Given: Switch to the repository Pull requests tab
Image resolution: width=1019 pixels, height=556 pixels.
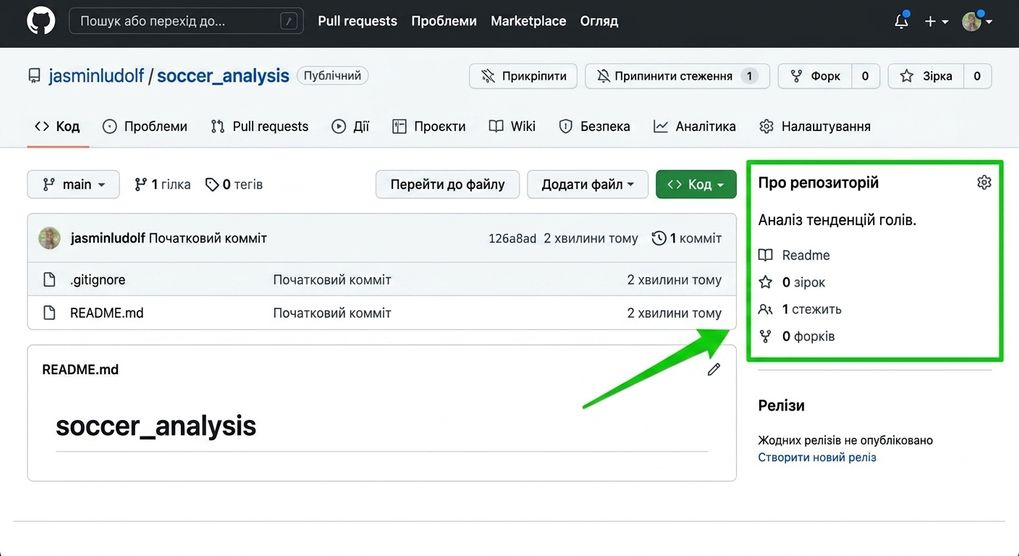Looking at the screenshot, I should (259, 126).
